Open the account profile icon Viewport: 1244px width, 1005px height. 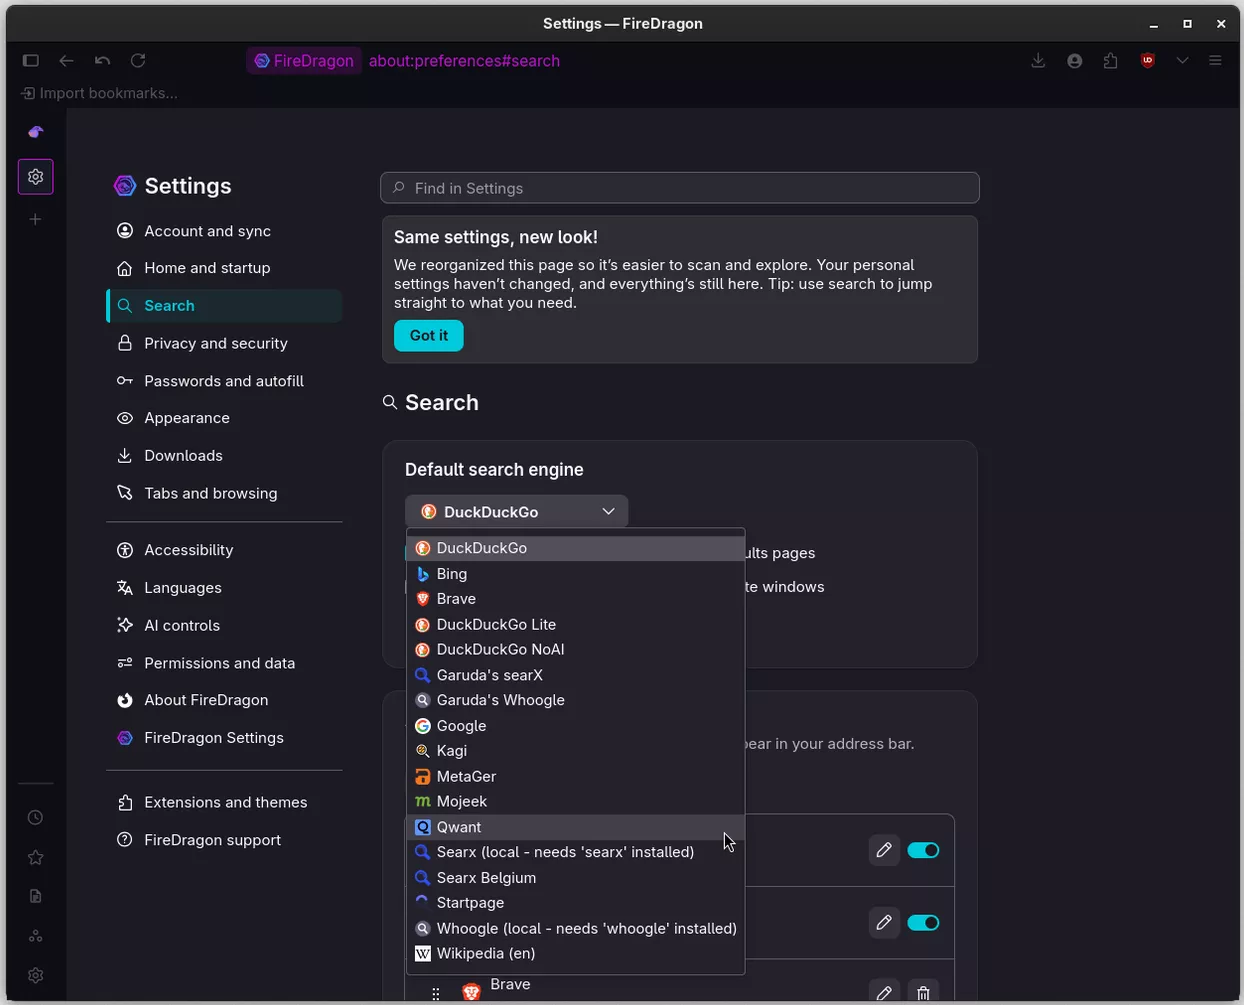click(x=1075, y=61)
